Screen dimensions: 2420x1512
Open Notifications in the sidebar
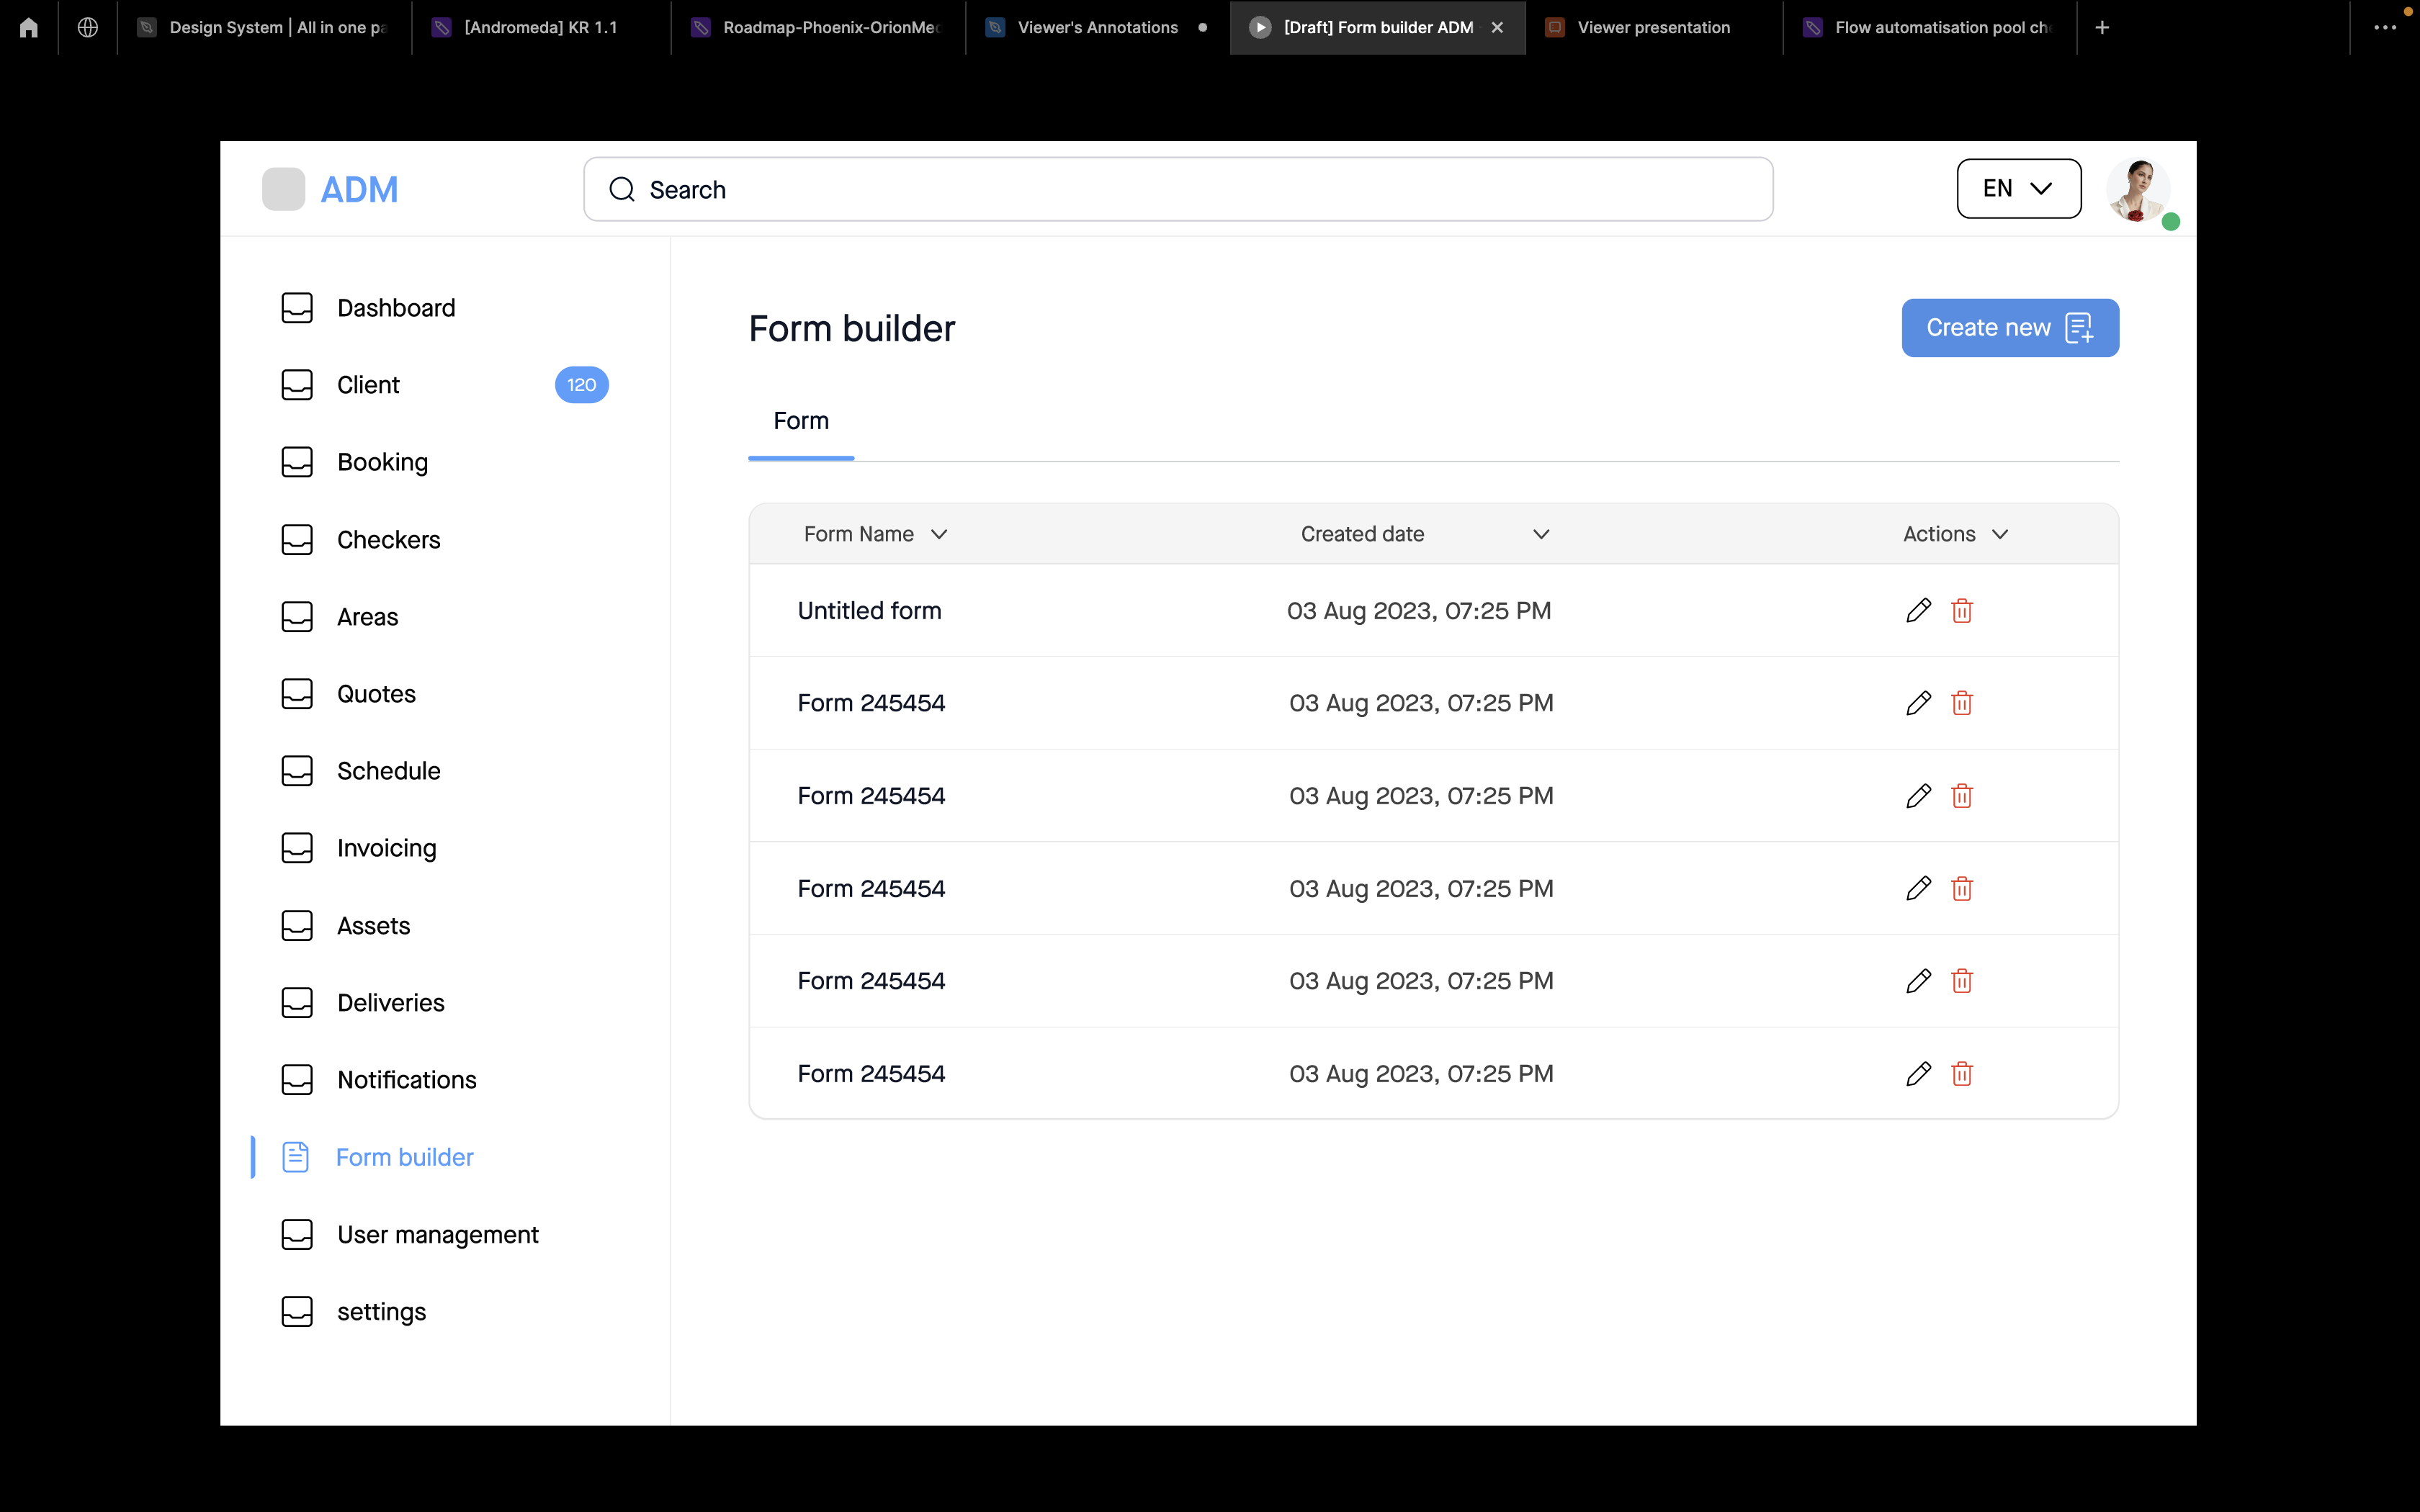point(406,1080)
